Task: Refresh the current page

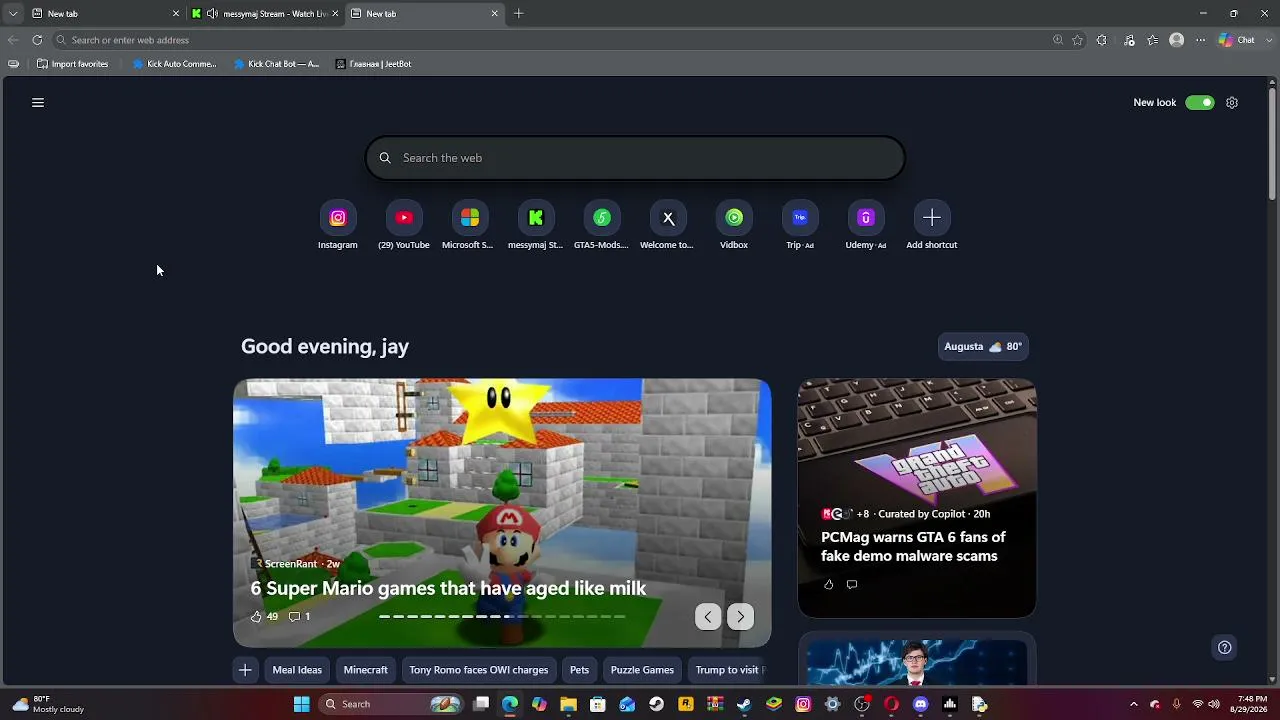Action: 37,40
